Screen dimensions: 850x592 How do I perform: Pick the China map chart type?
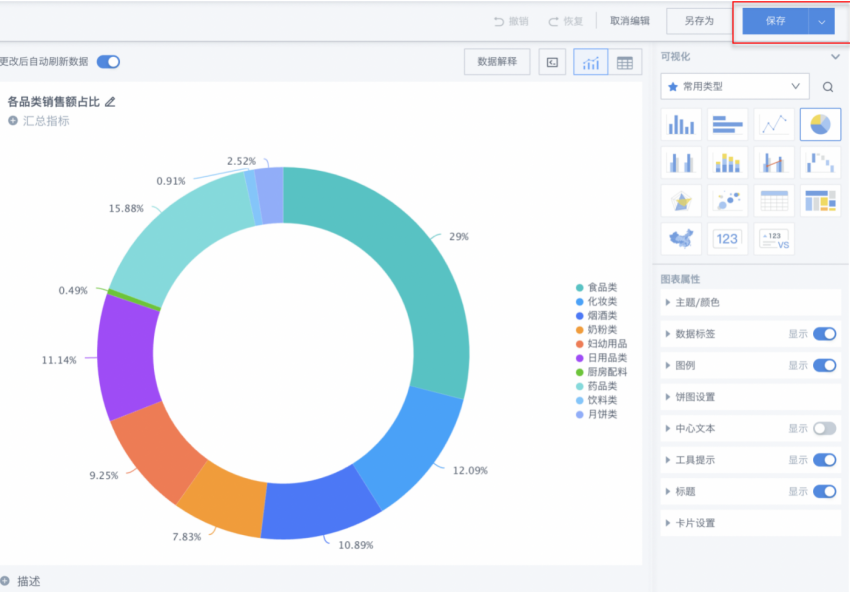tap(681, 238)
